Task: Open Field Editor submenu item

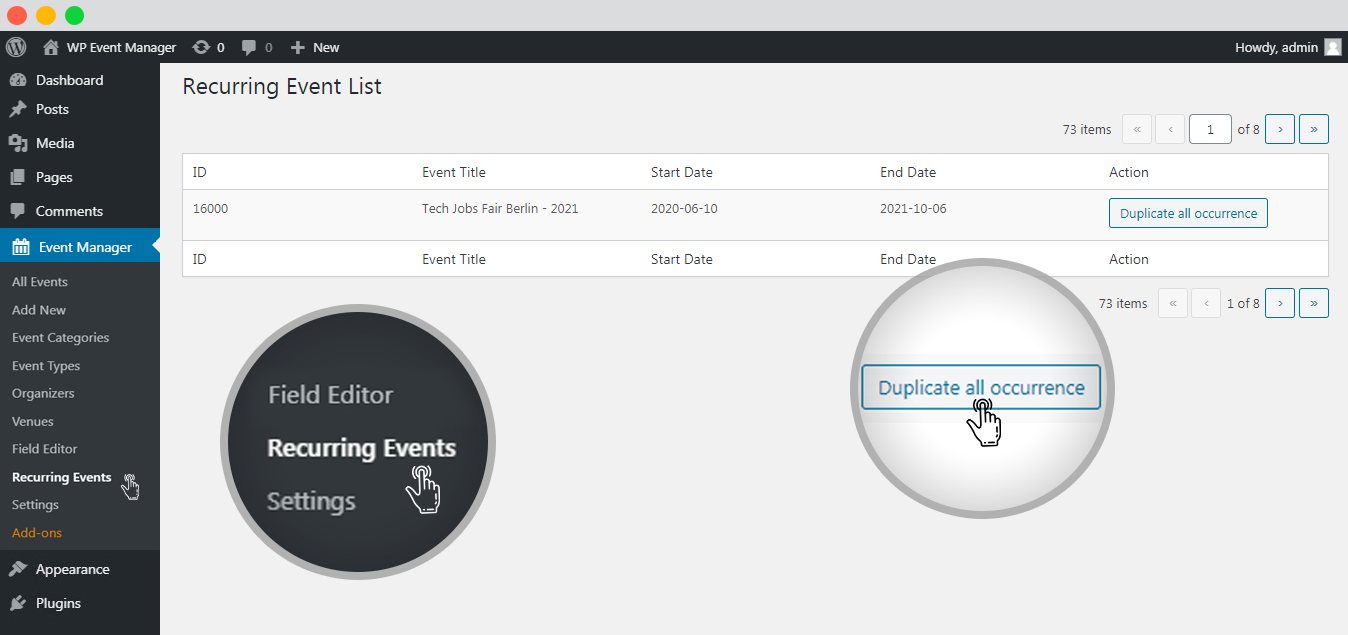Action: click(44, 449)
